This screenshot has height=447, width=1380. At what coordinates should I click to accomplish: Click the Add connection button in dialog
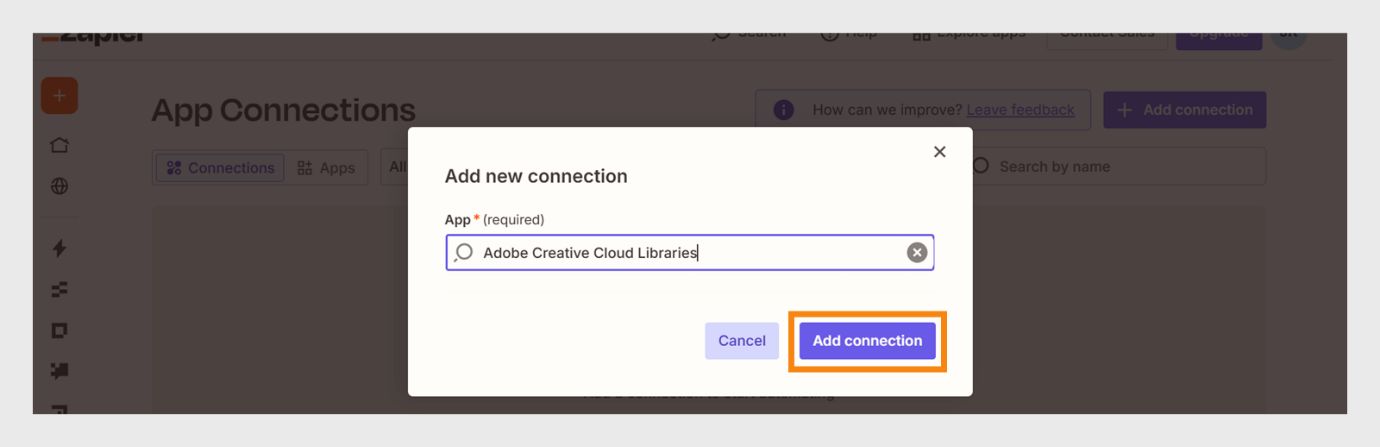(867, 341)
